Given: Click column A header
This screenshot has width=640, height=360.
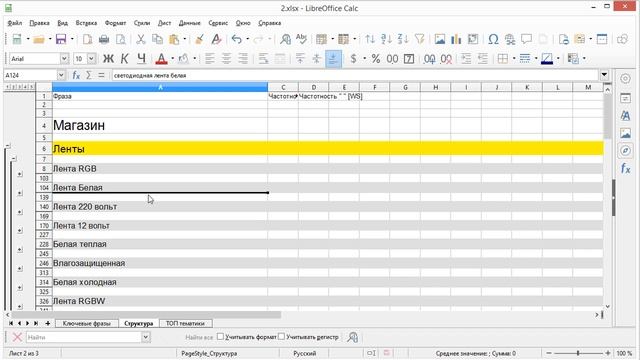Looking at the screenshot, I should click(160, 87).
